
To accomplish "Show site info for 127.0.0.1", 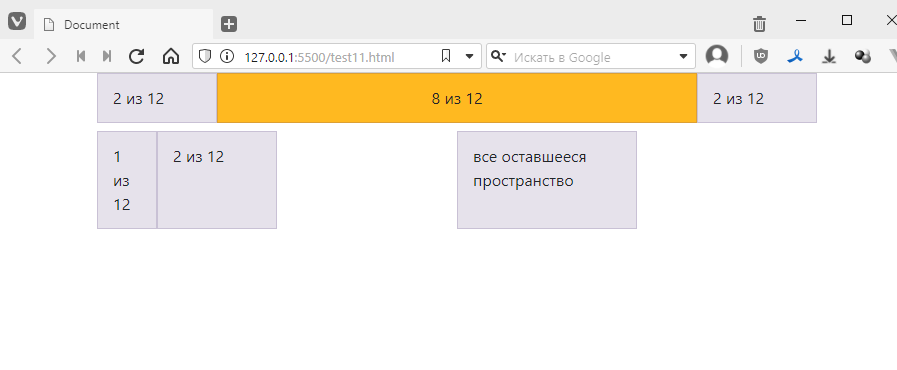I will coord(227,56).
